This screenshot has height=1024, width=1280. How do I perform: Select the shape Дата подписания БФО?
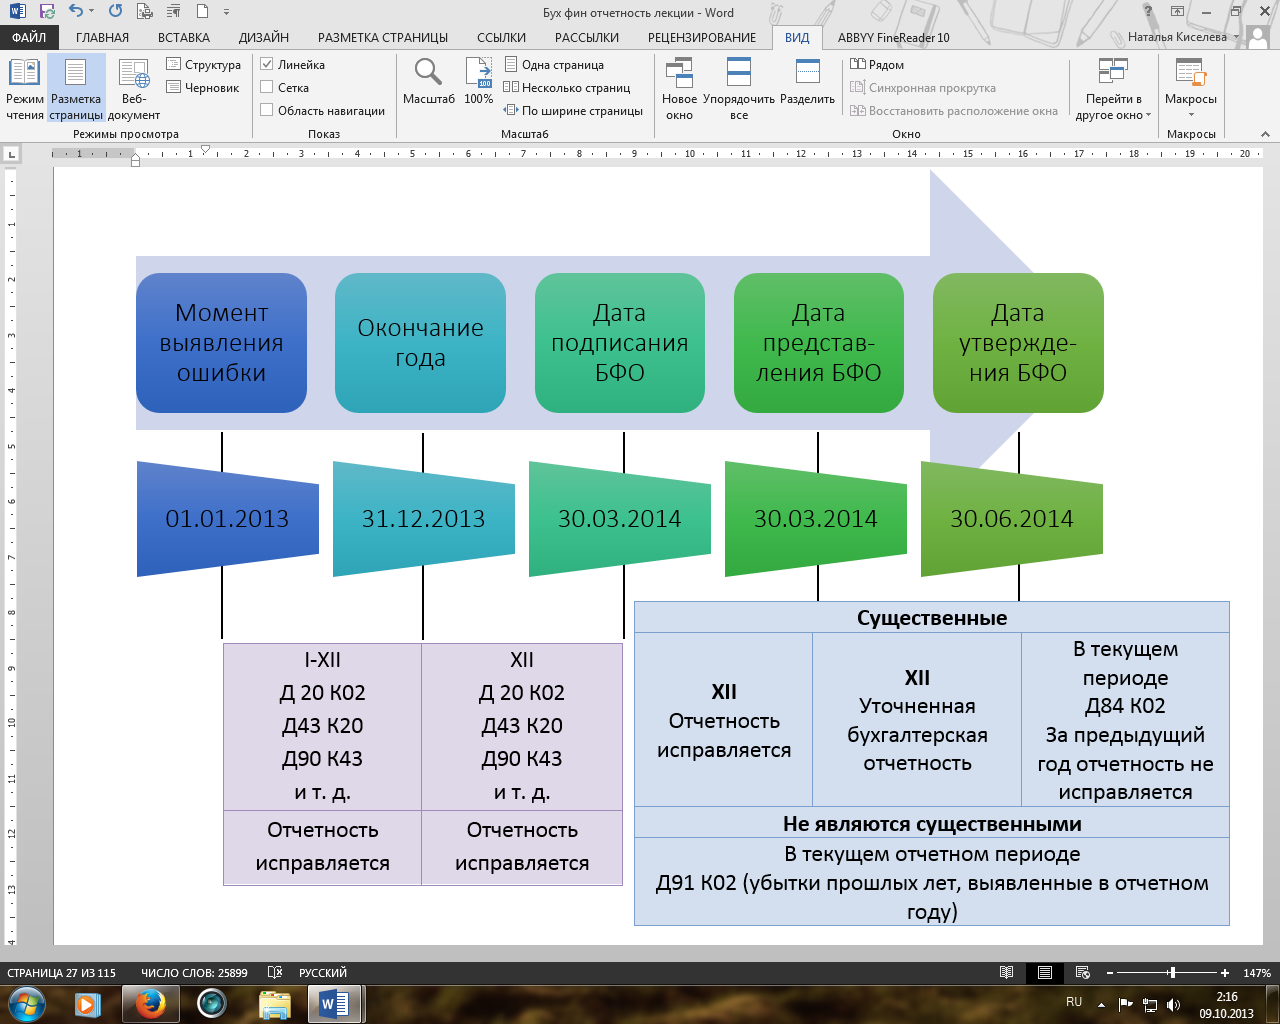(x=620, y=342)
